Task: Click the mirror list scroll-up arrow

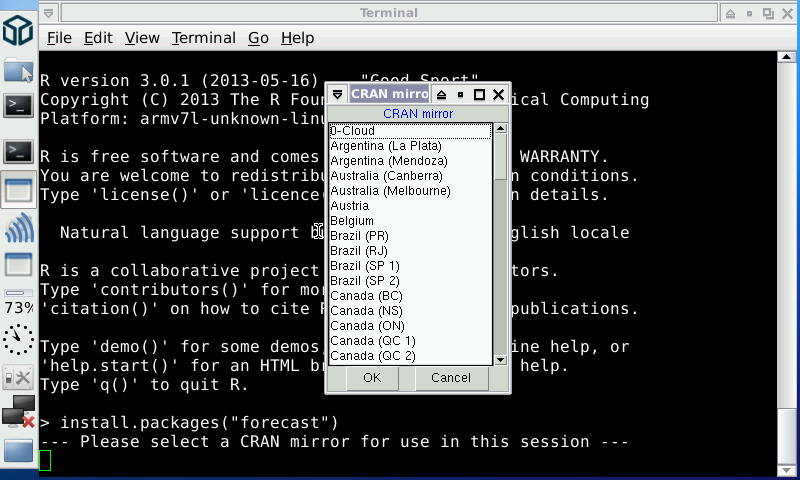Action: point(501,129)
